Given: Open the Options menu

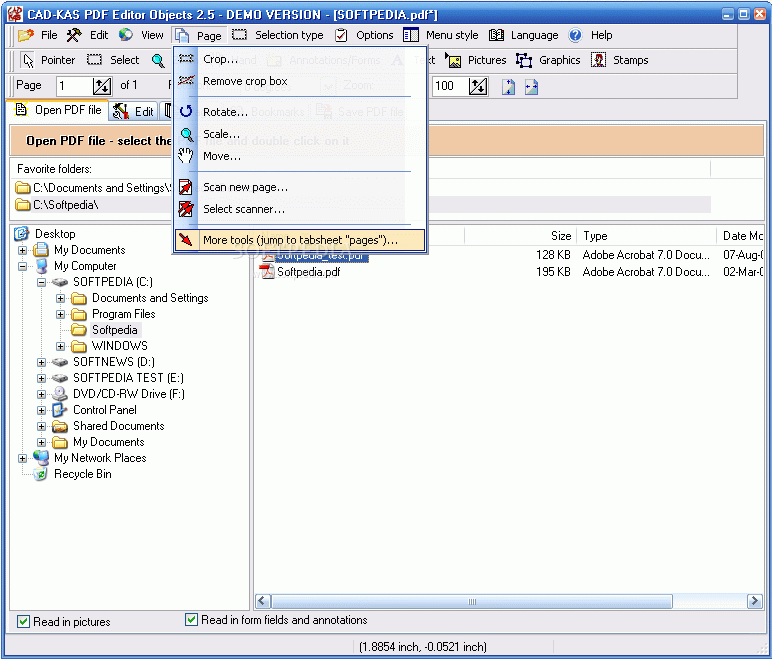Looking at the screenshot, I should [x=364, y=35].
